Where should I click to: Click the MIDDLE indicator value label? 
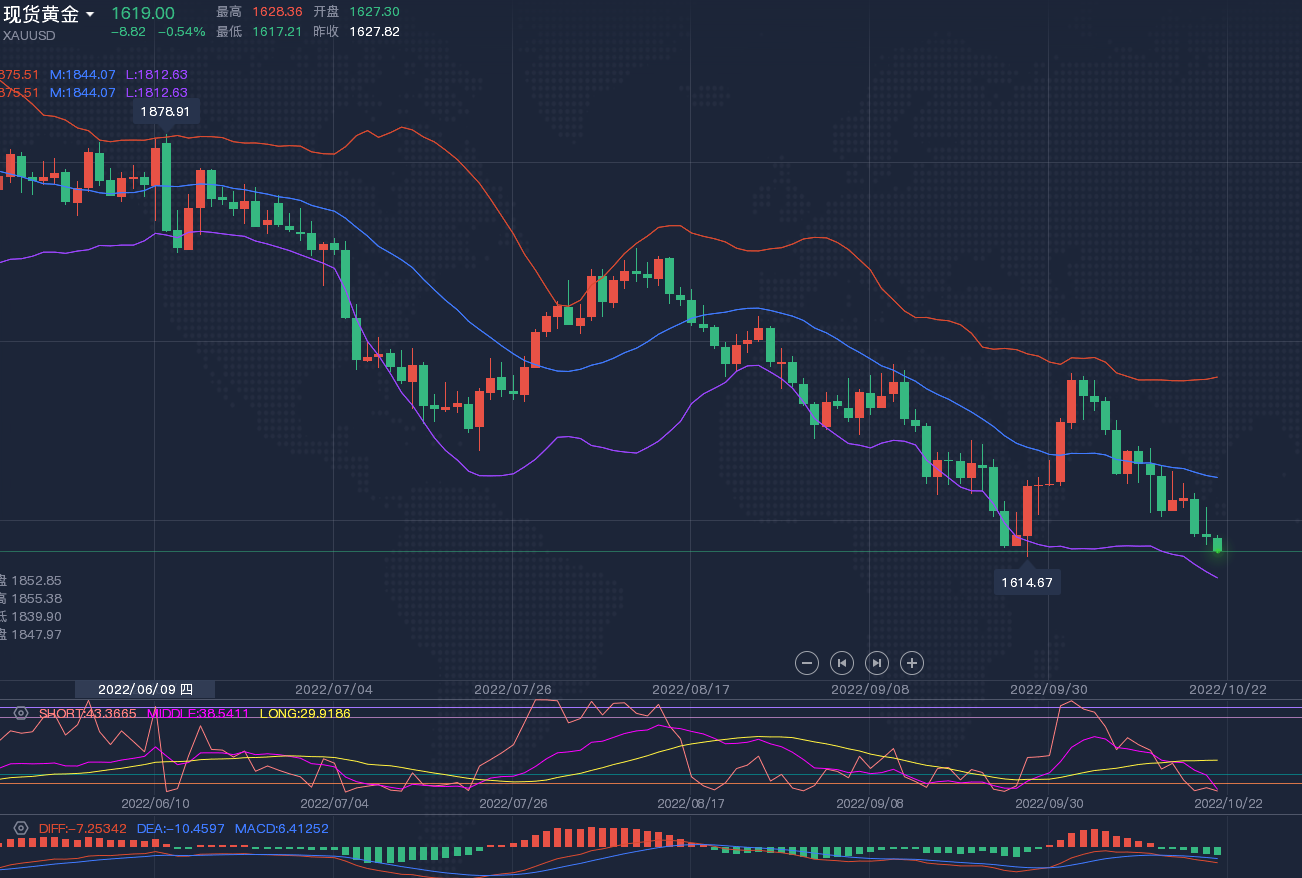click(197, 713)
